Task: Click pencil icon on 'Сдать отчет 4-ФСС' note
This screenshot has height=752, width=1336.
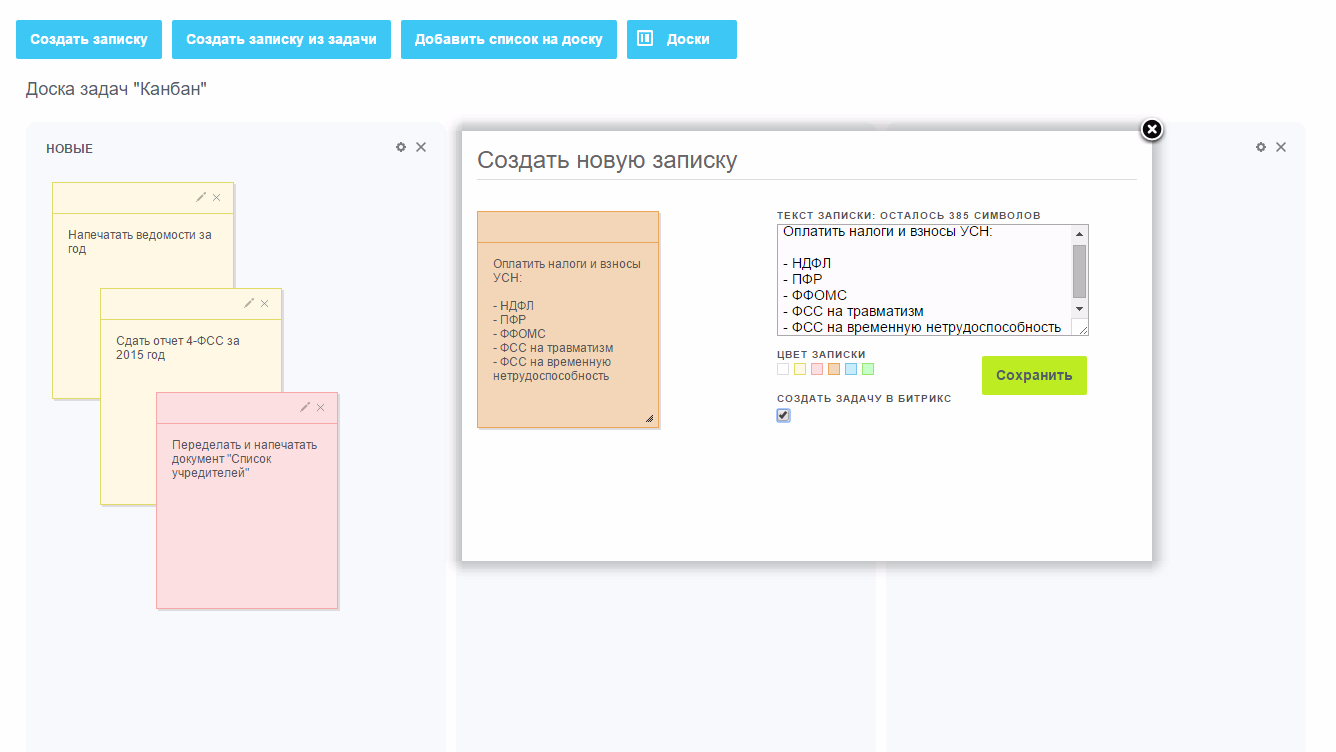Action: click(249, 303)
